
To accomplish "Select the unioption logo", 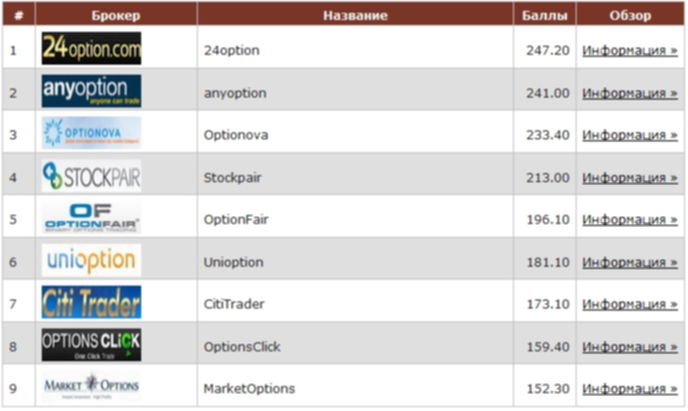I will point(91,260).
